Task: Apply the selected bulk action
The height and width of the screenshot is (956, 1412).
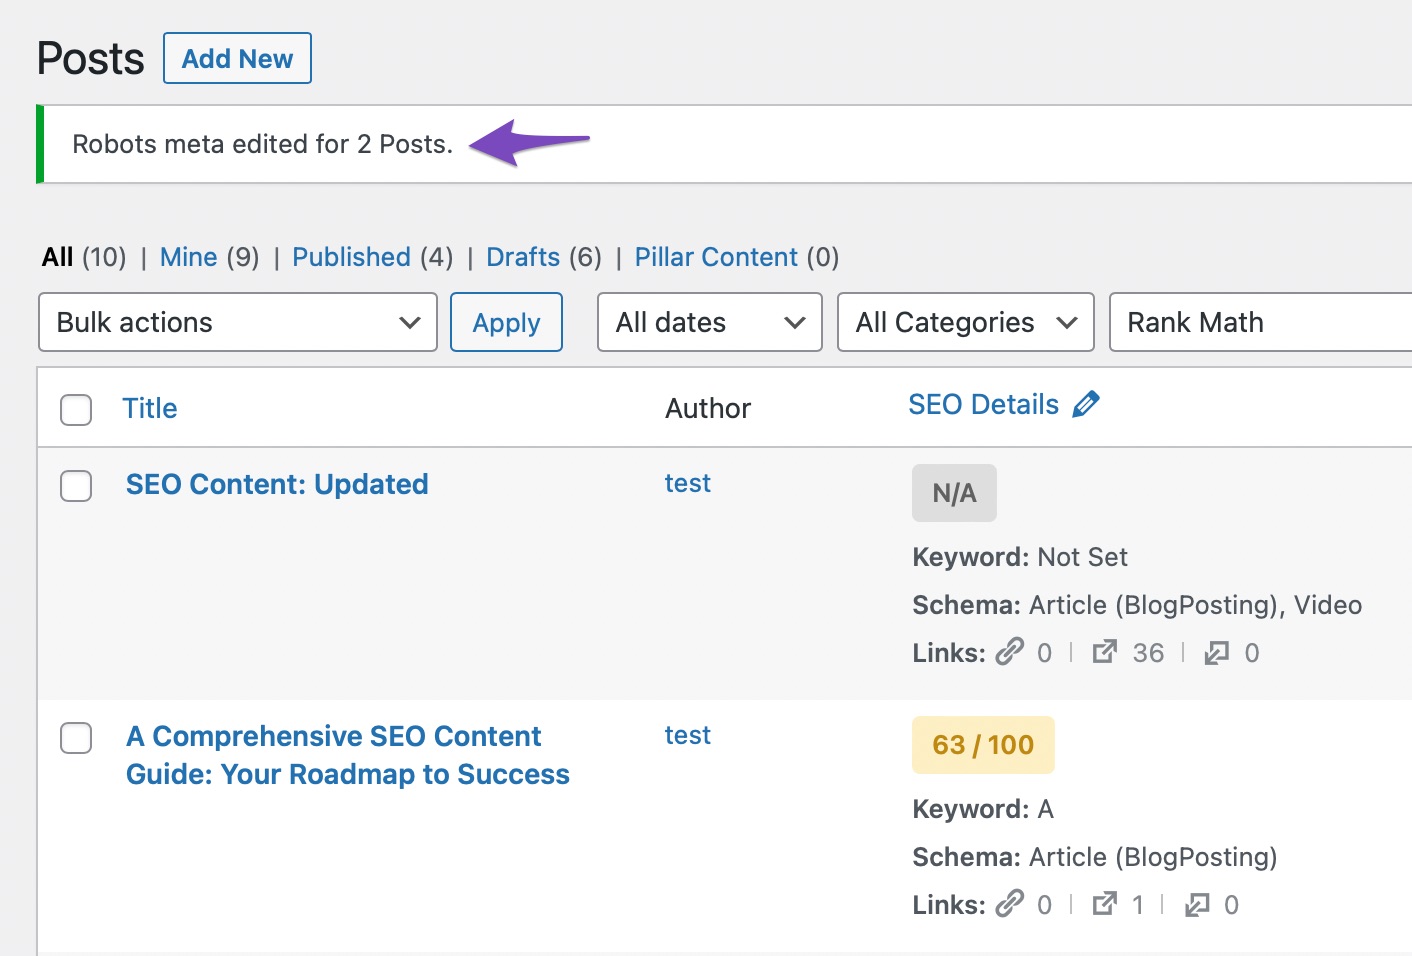Action: click(x=506, y=322)
